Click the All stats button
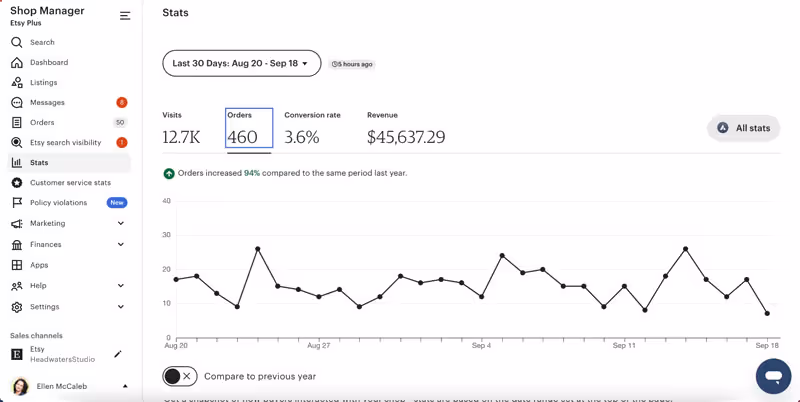The width and height of the screenshot is (800, 402). point(744,128)
